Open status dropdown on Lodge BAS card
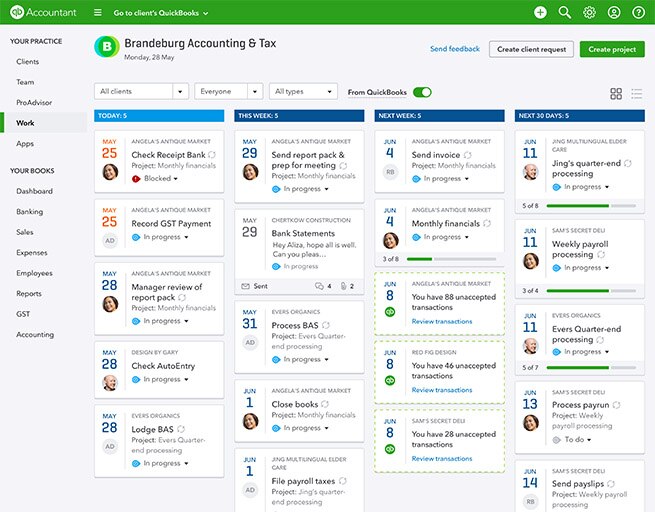Image resolution: width=655 pixels, height=512 pixels. (x=186, y=464)
